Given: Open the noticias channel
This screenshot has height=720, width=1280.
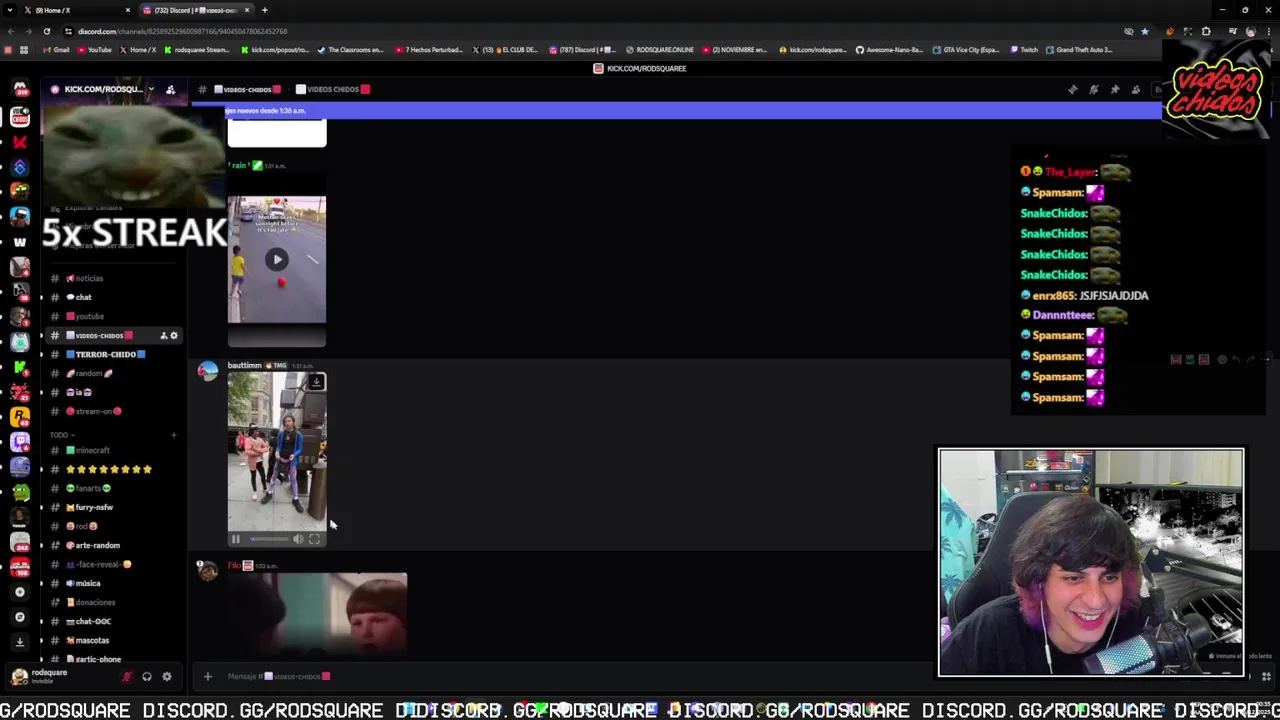Looking at the screenshot, I should [x=112, y=278].
